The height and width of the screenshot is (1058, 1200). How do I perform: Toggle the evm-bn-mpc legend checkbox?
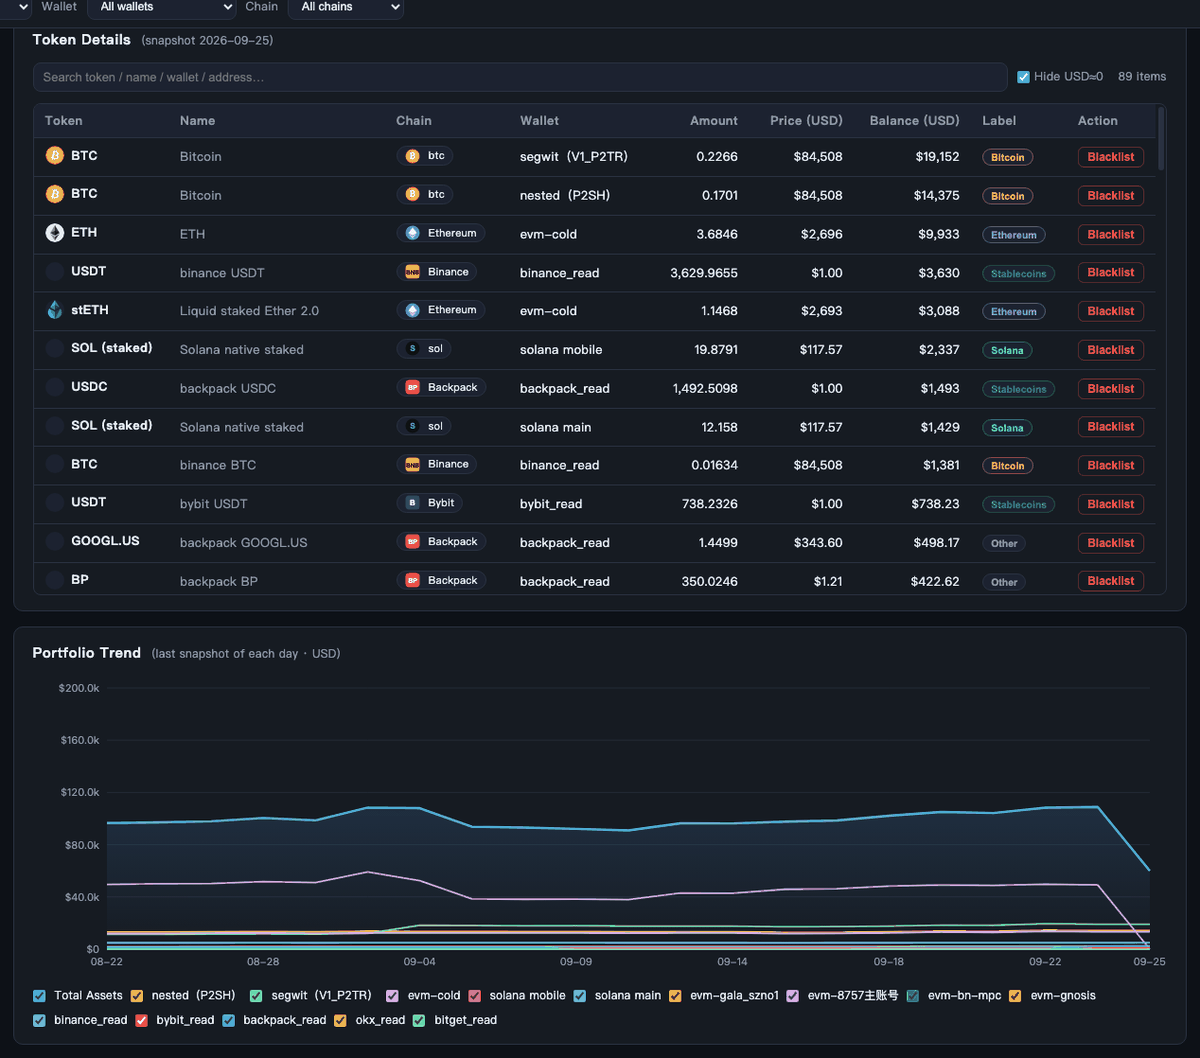coord(913,996)
